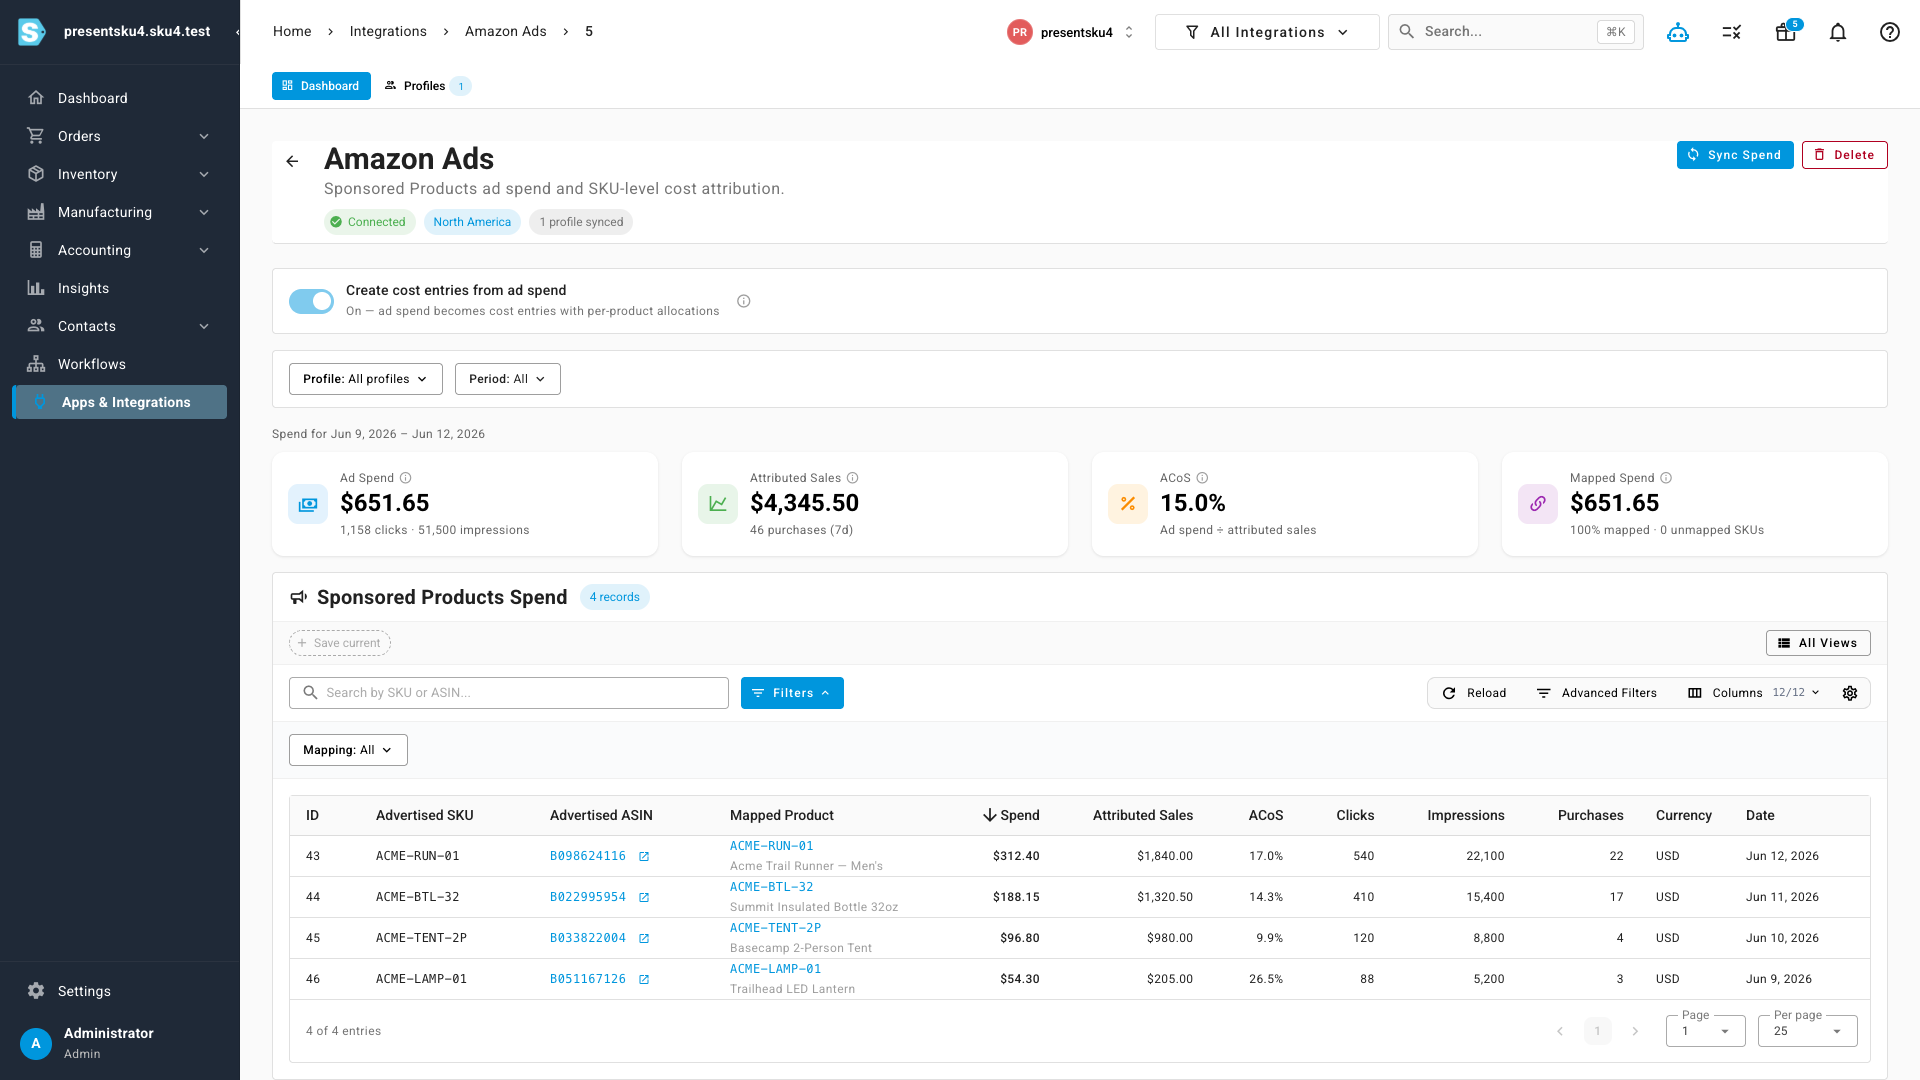The image size is (1920, 1080).
Task: Open the Columns 12/12 dropdown
Action: tap(1754, 693)
